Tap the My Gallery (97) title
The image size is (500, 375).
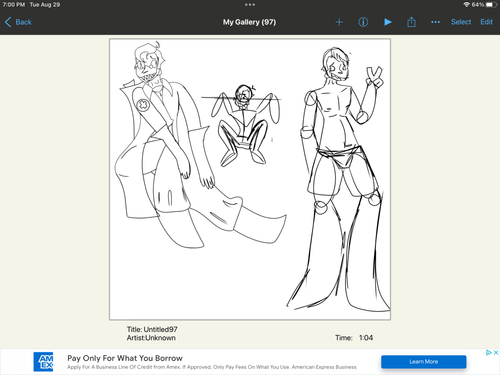tap(249, 22)
